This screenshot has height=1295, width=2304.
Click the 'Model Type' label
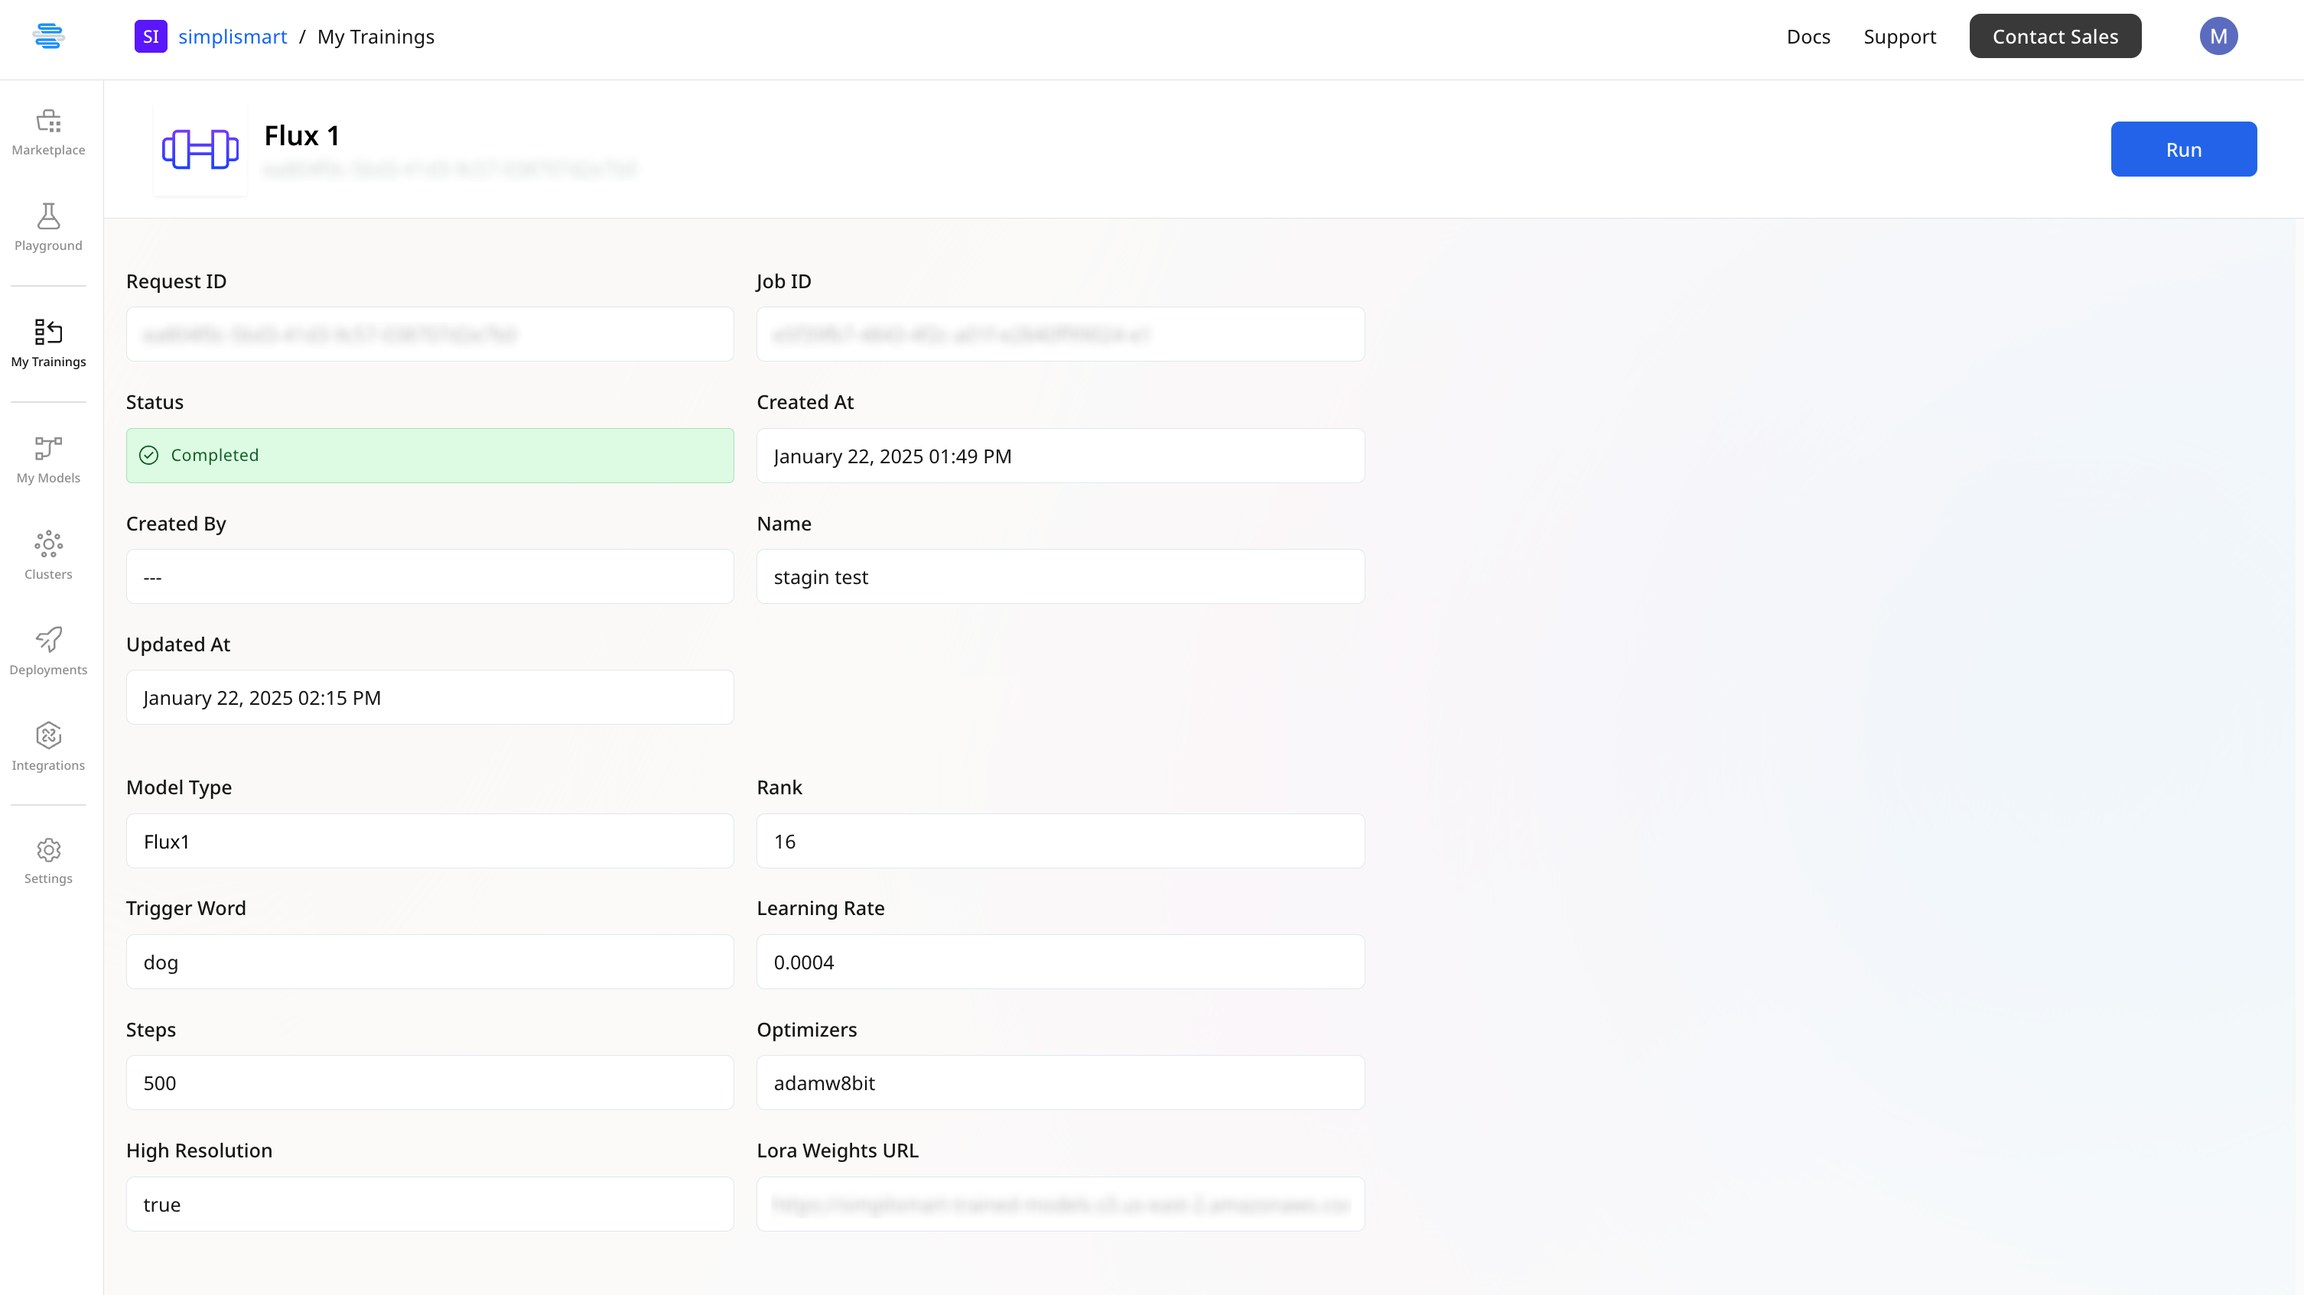[179, 787]
